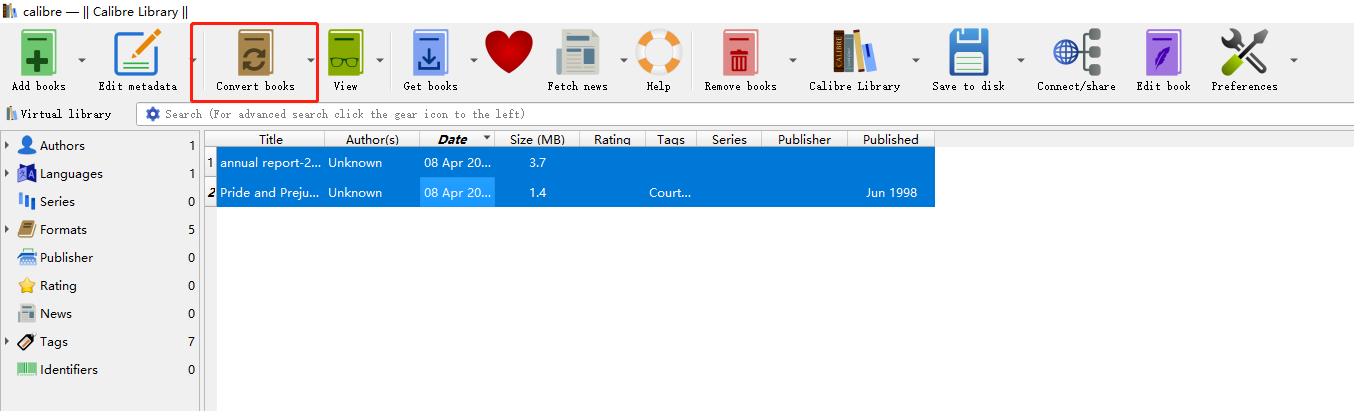Image resolution: width=1354 pixels, height=411 pixels.
Task: Click row header number 1
Action: pos(210,162)
